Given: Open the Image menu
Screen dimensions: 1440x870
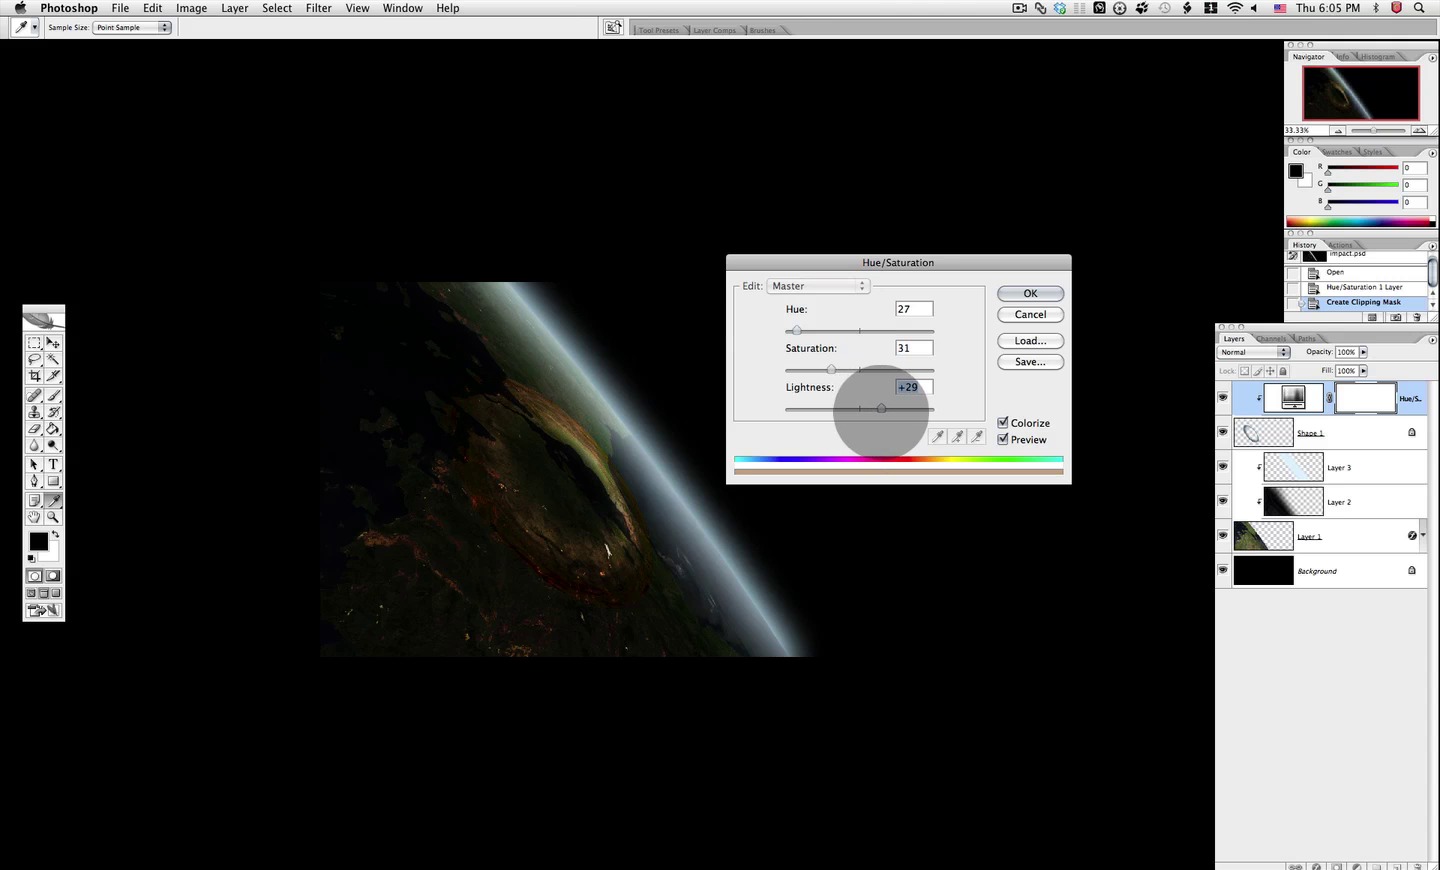Looking at the screenshot, I should tap(191, 8).
